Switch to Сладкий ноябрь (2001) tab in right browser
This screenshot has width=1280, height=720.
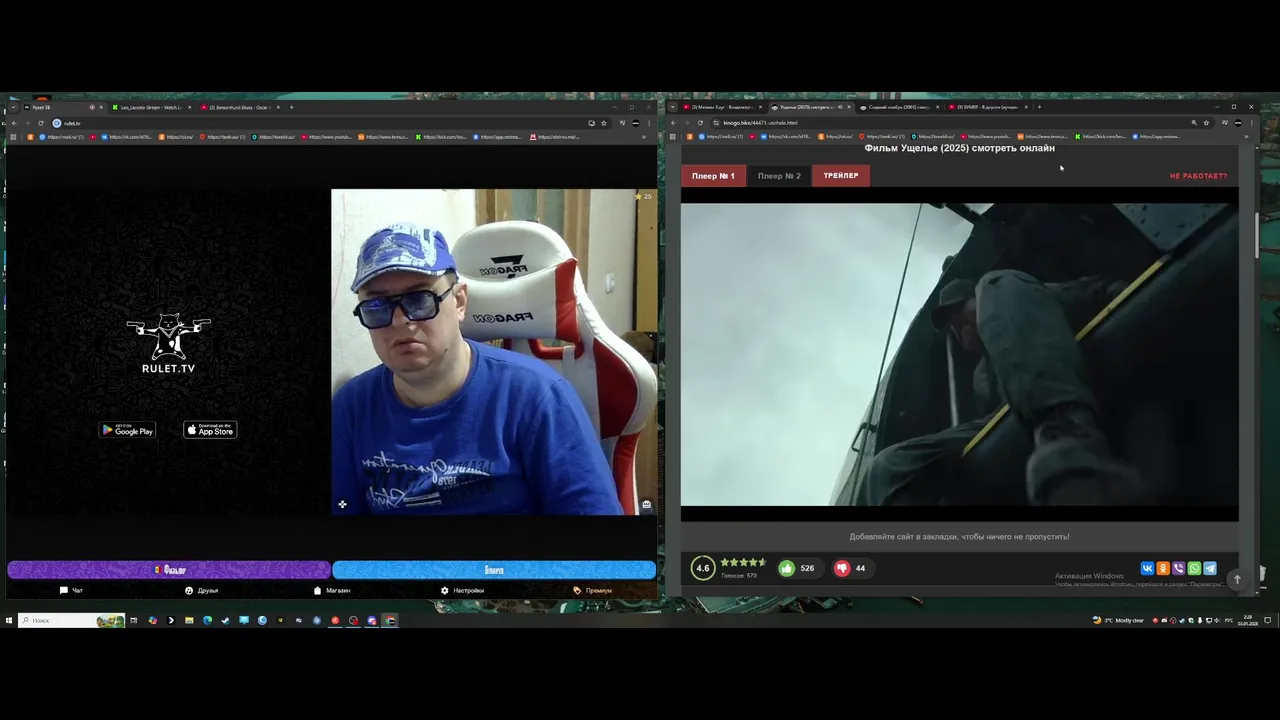click(899, 107)
